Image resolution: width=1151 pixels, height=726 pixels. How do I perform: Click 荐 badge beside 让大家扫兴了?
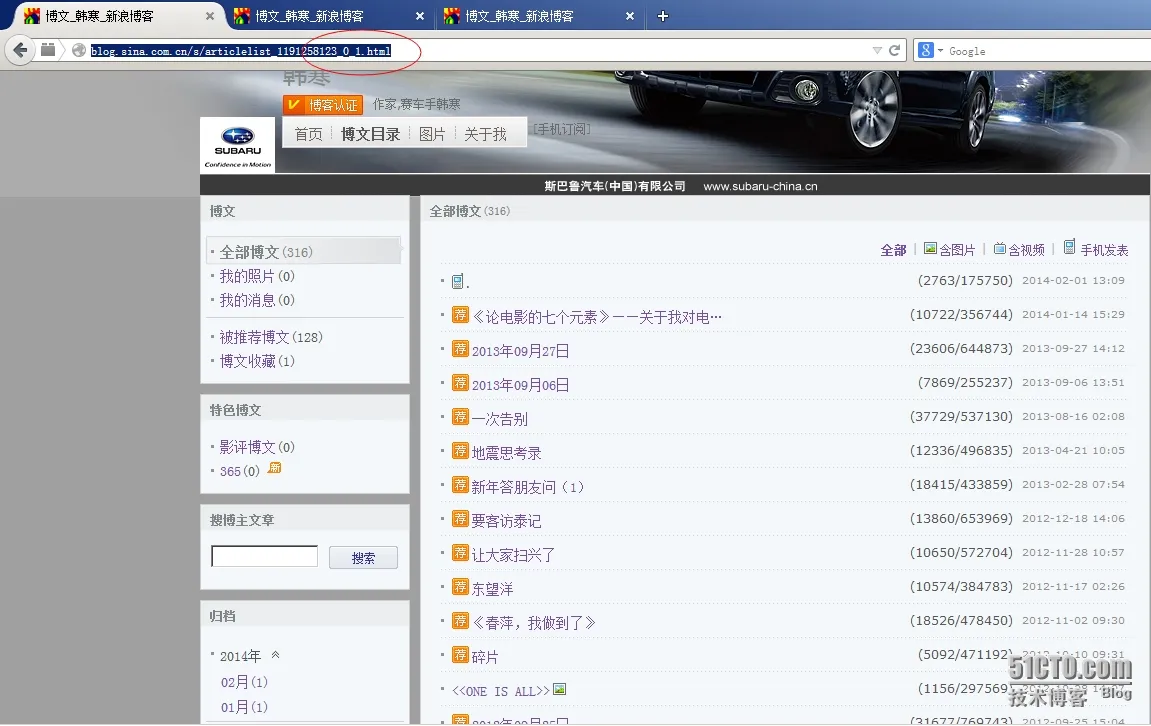point(460,553)
